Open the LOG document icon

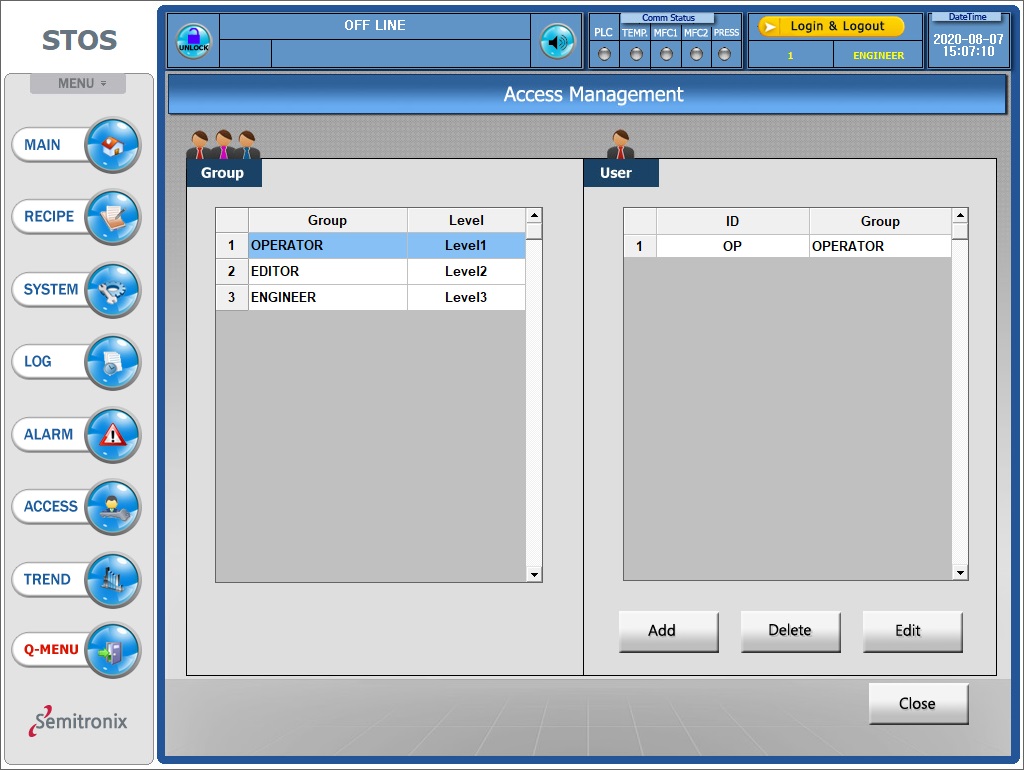pyautogui.click(x=112, y=362)
